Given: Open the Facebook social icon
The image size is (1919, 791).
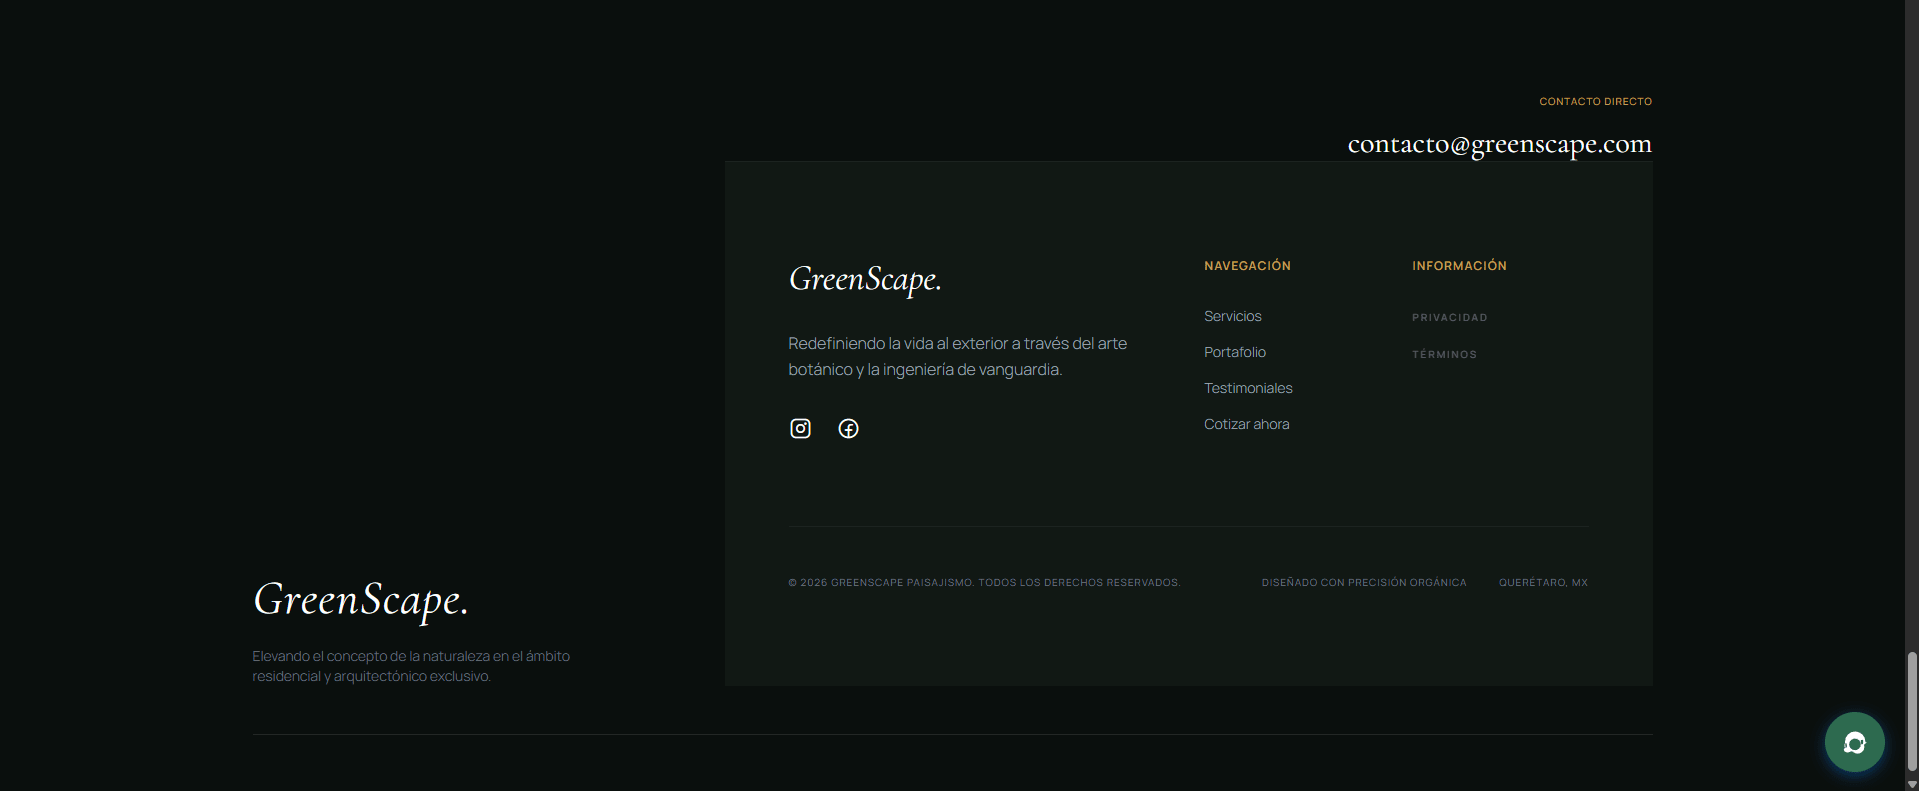Looking at the screenshot, I should [848, 428].
